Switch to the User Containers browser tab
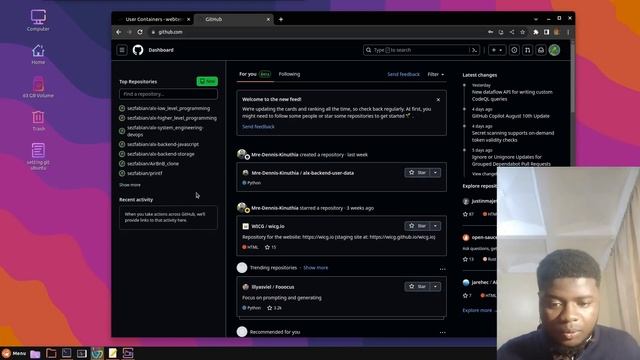This screenshot has height=360, width=640. pyautogui.click(x=154, y=19)
